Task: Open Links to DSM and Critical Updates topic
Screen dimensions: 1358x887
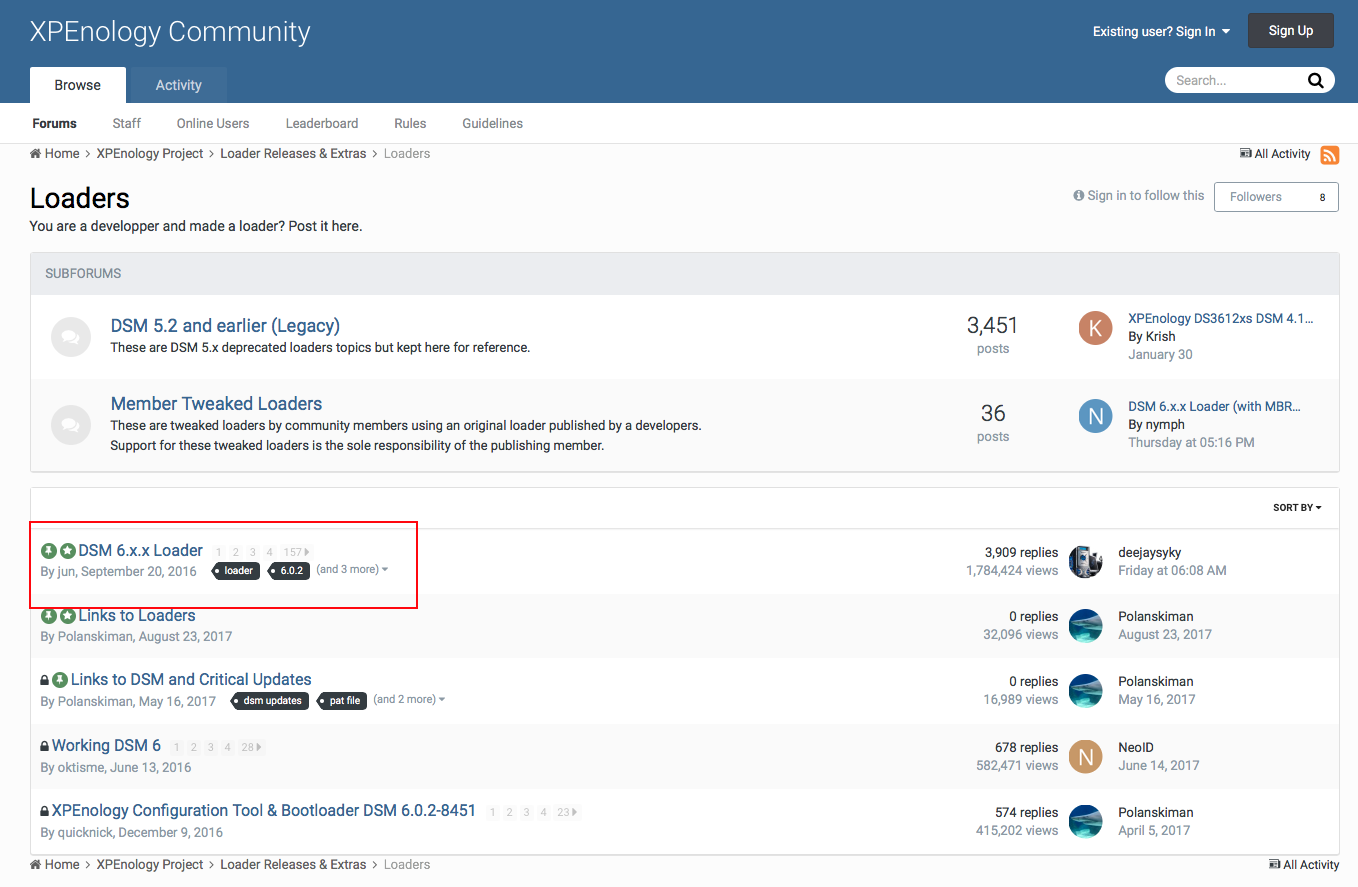Action: pyautogui.click(x=191, y=679)
